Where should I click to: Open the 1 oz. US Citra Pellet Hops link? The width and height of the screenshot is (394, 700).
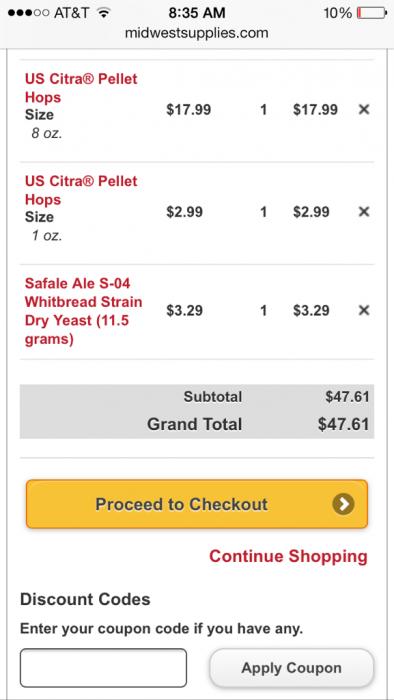(81, 190)
